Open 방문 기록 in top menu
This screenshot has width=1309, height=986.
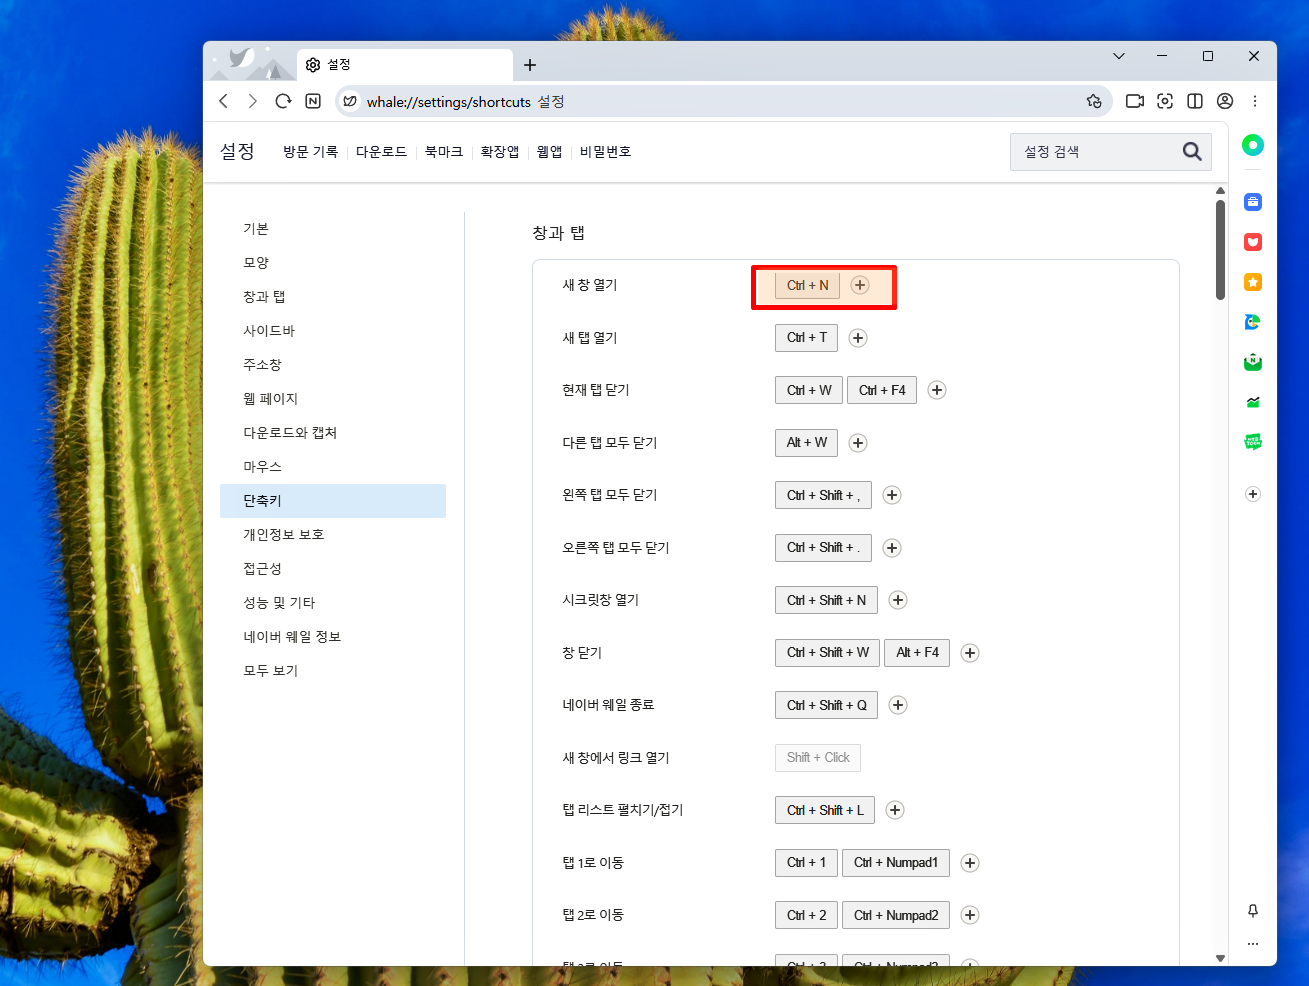(x=310, y=152)
